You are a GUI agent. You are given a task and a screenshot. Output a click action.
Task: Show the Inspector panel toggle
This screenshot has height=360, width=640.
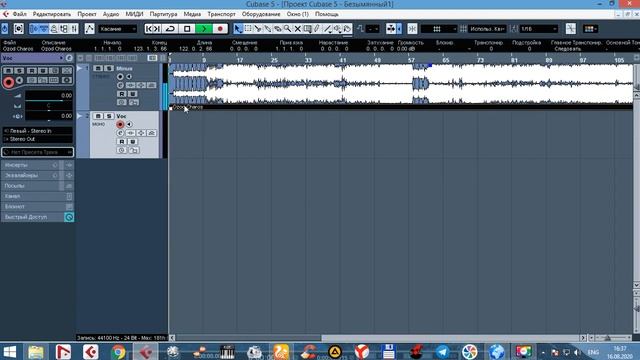coord(34,29)
